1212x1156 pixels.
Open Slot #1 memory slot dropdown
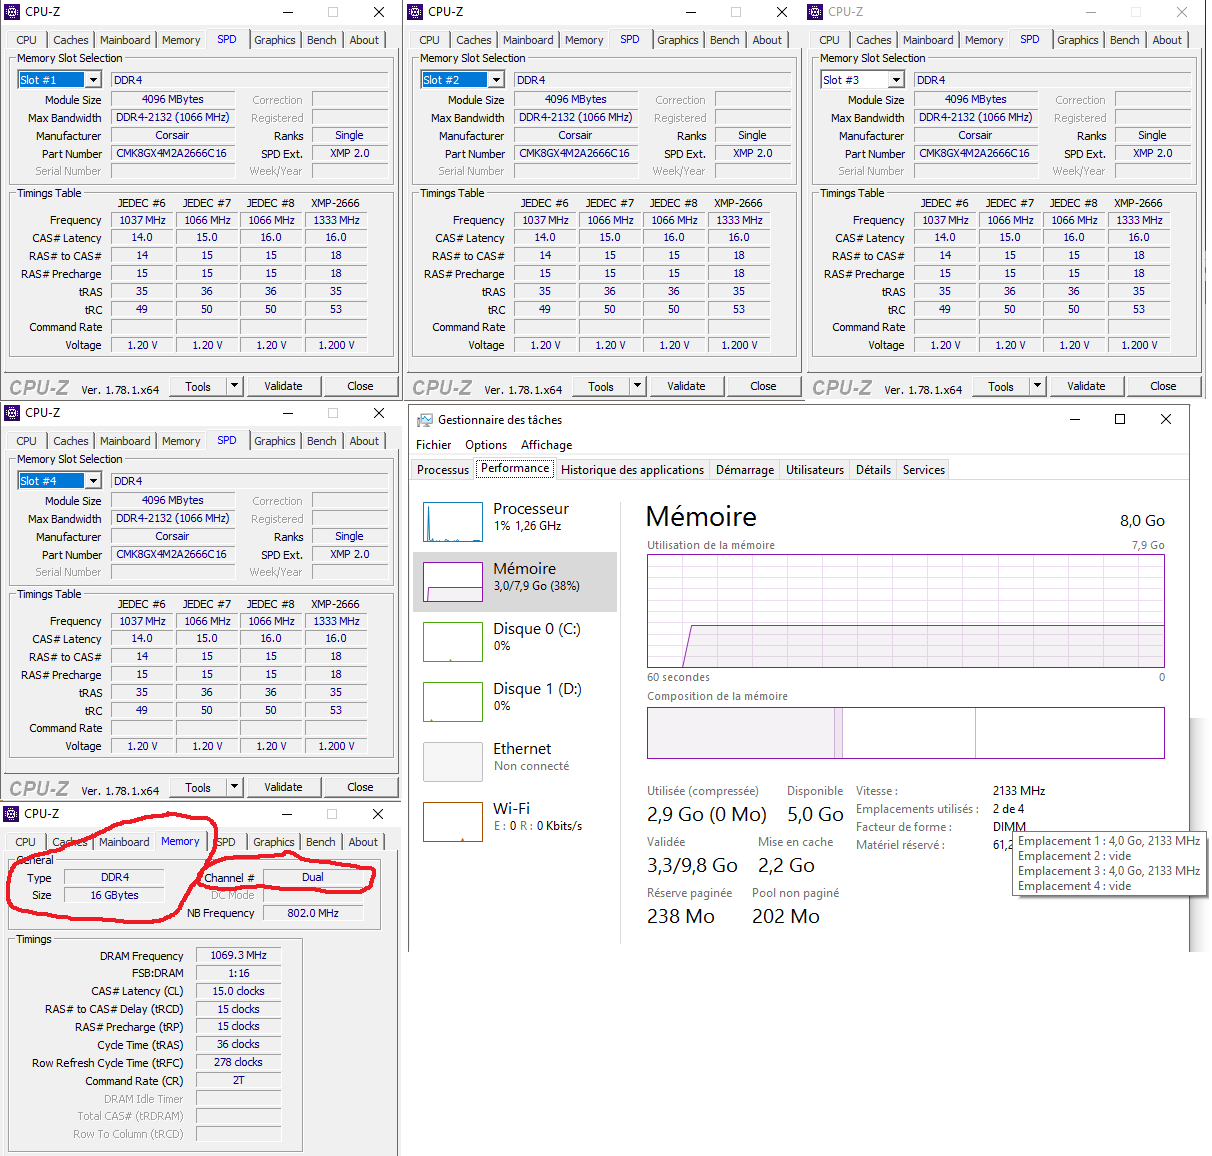pos(93,80)
